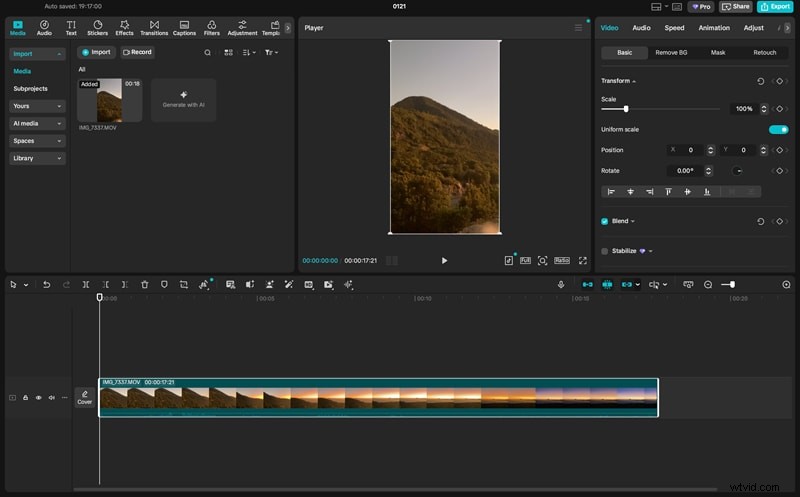Open the Transitions panel

(154, 27)
